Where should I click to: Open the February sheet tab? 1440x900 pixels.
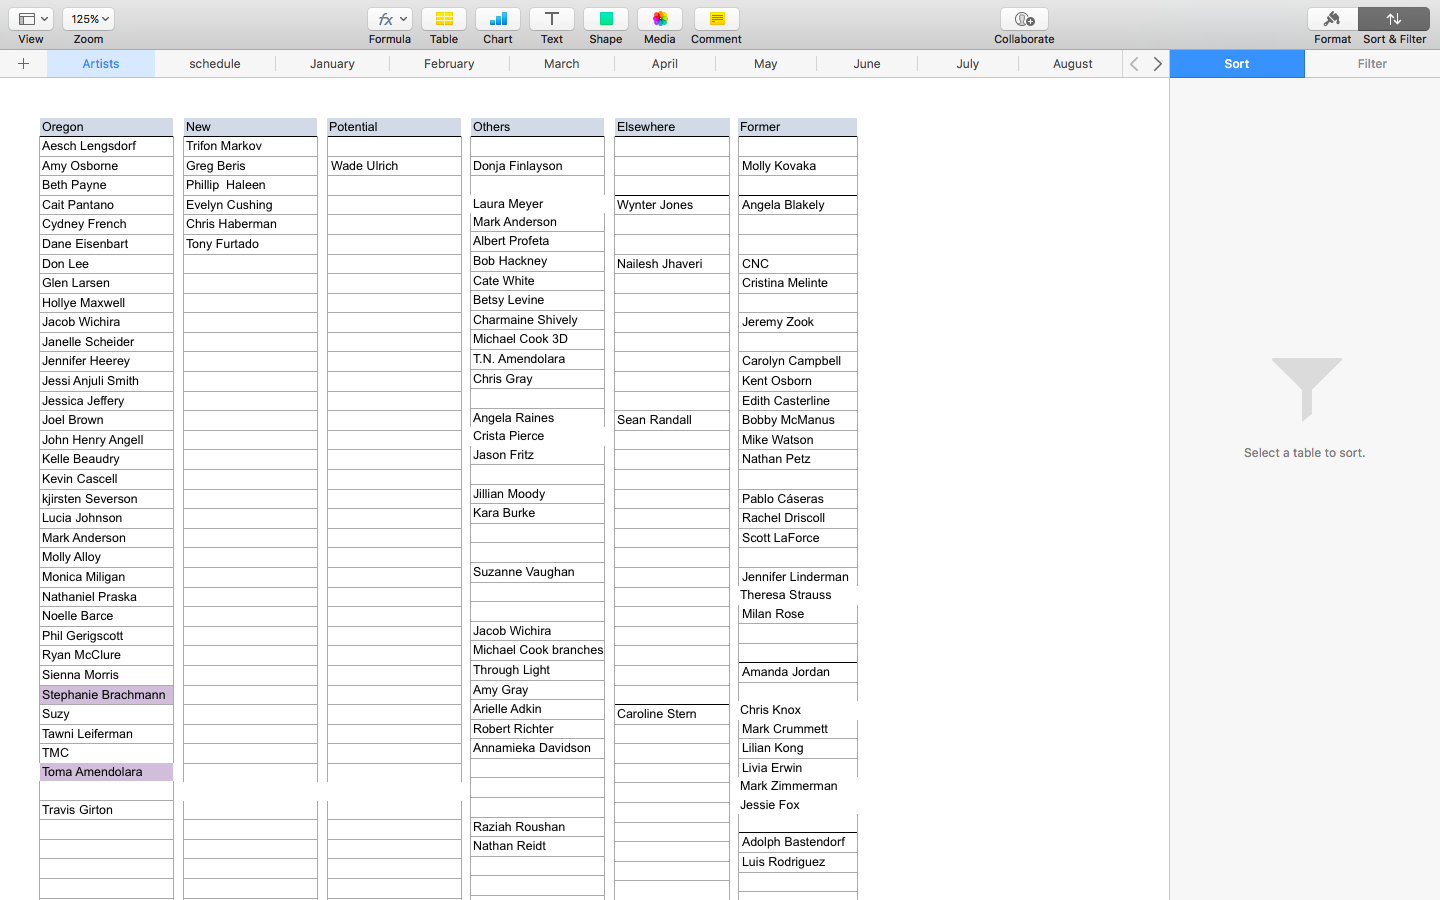click(449, 64)
